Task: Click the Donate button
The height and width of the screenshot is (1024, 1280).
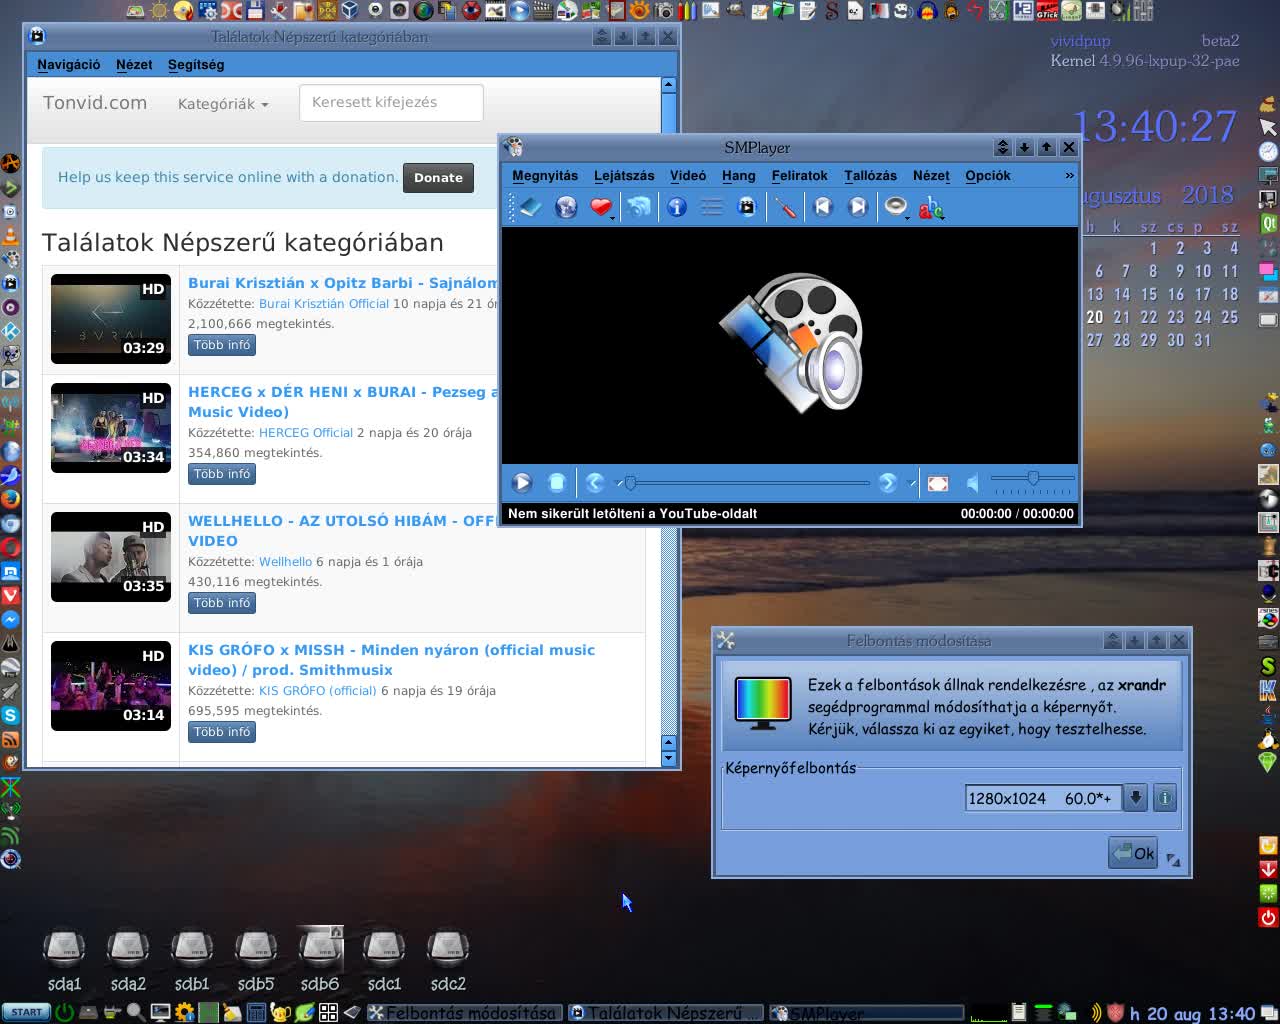Action: point(438,177)
